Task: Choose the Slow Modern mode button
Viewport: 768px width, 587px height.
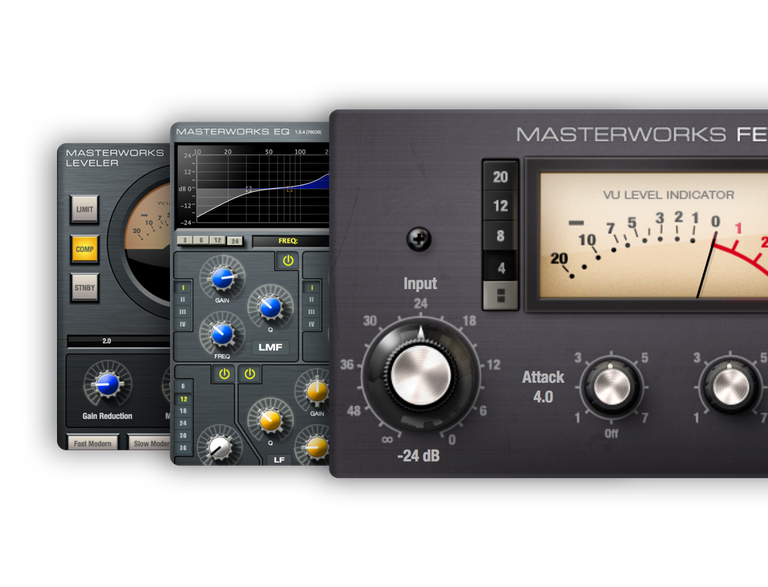Action: coord(150,443)
